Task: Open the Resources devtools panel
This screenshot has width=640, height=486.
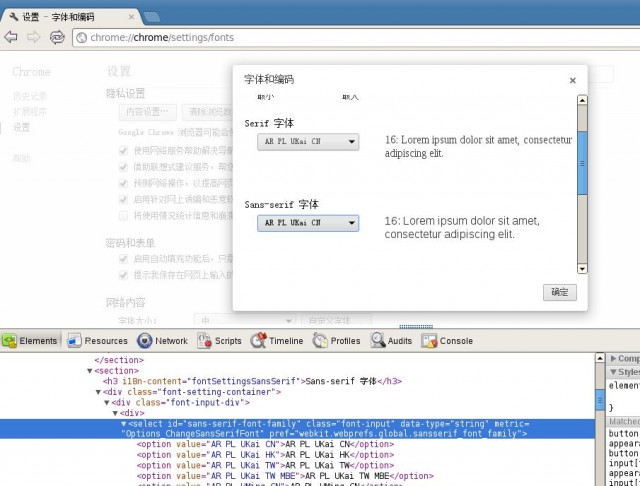Action: click(98, 341)
